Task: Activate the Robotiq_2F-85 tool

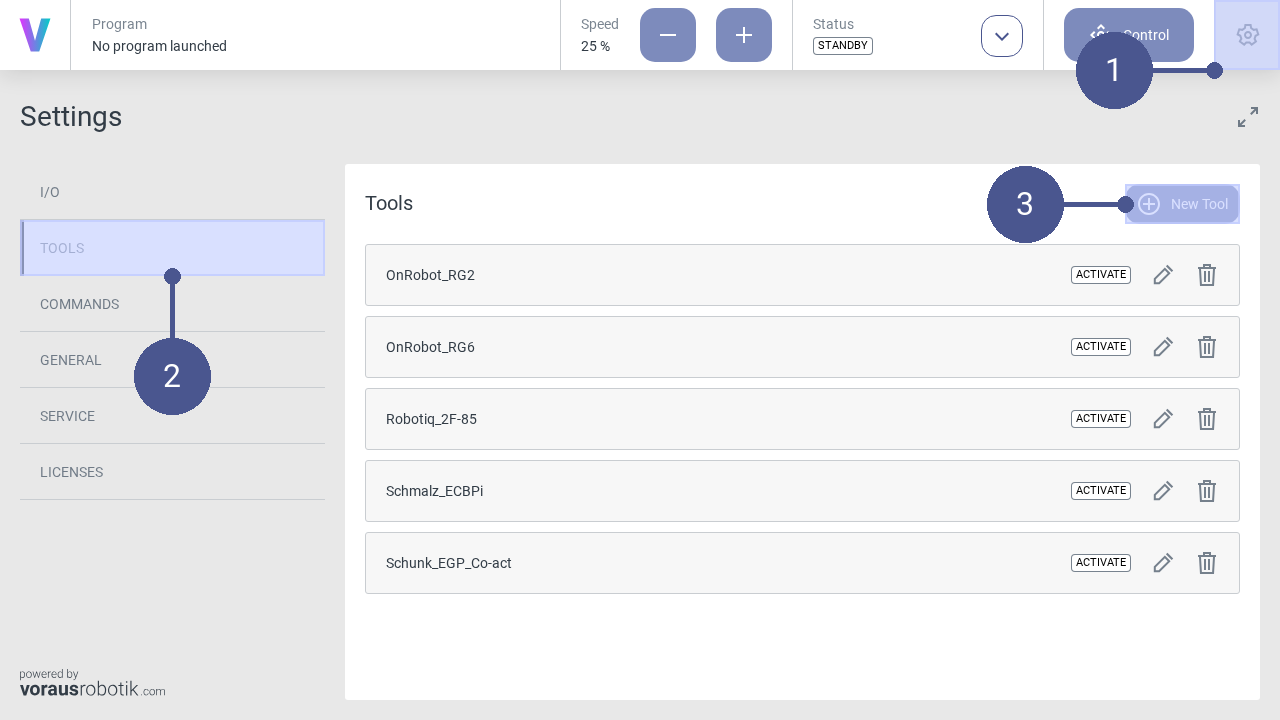Action: pos(1100,419)
